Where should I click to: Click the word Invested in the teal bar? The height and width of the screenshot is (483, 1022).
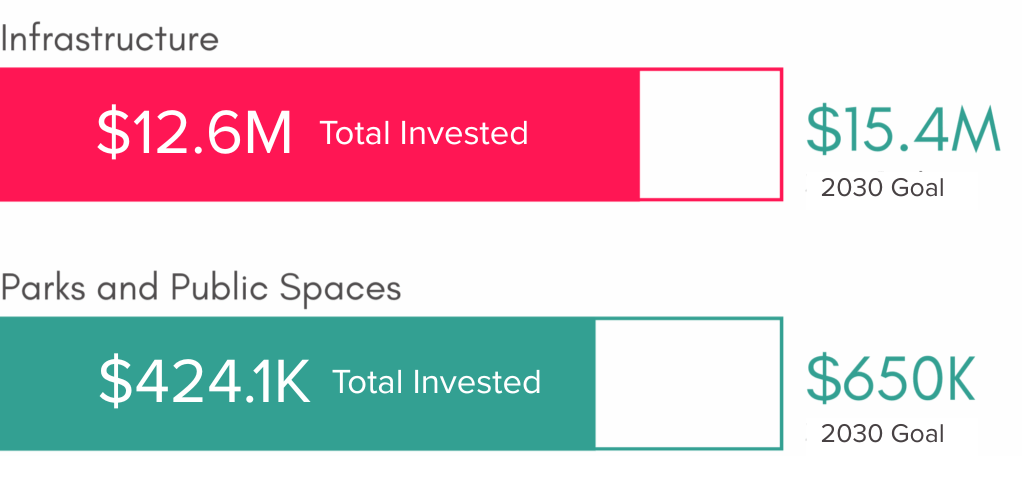pos(476,382)
